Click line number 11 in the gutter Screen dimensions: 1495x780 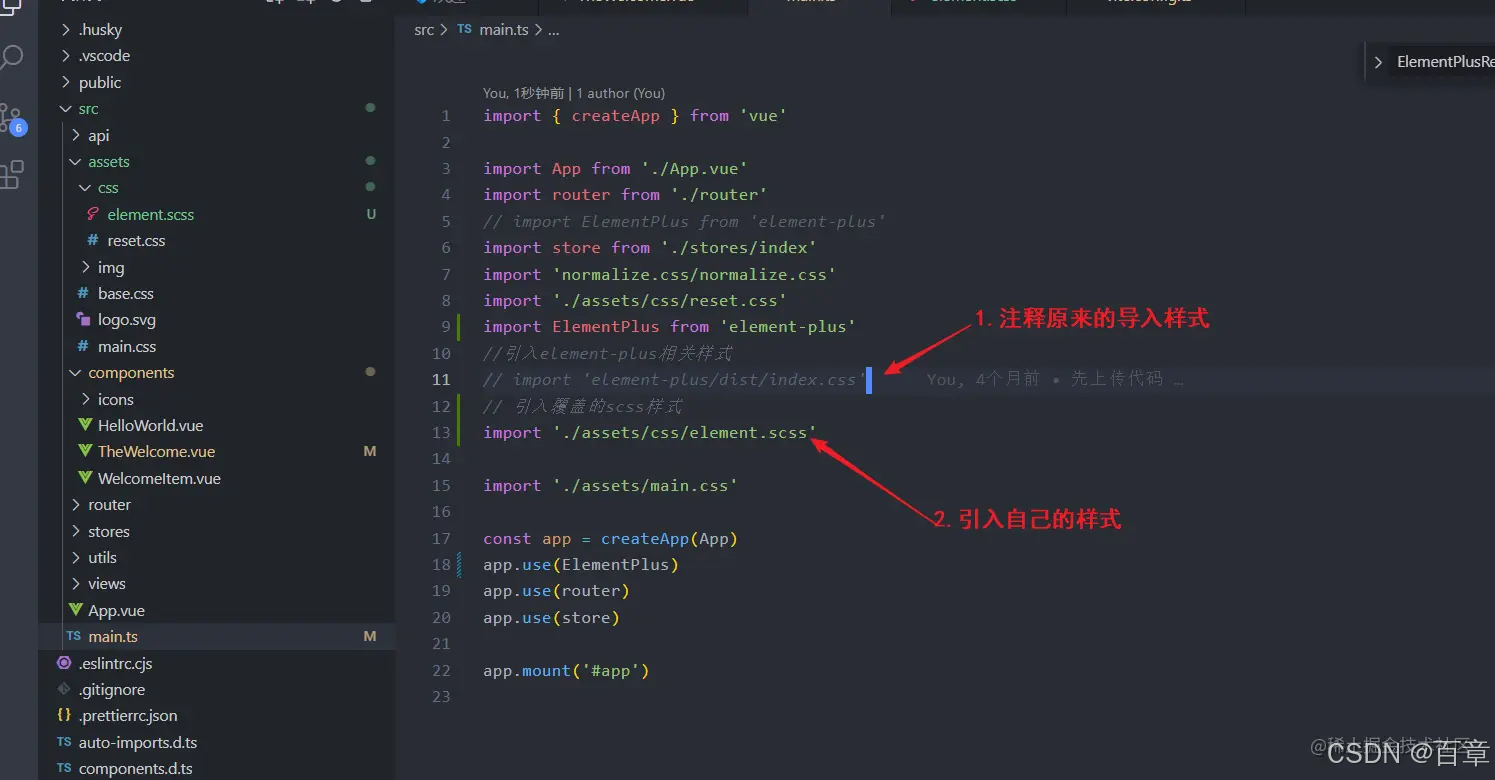(x=441, y=380)
